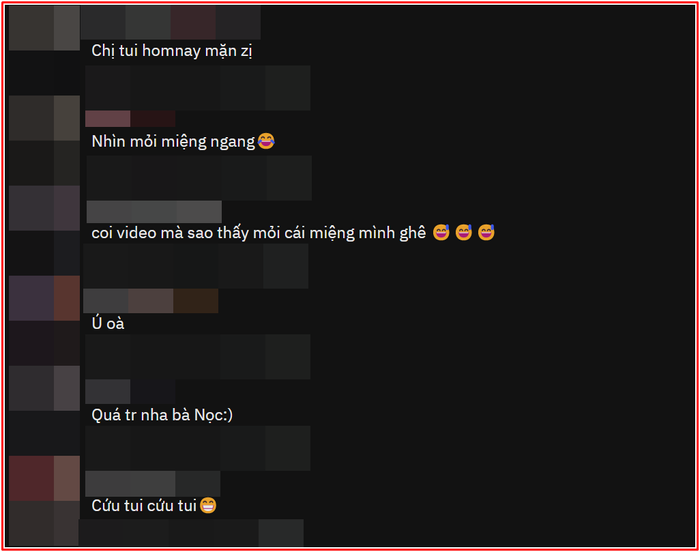Click the blurred username above "Cứu tui cứu tui"
The height and width of the screenshot is (552, 700).
click(x=153, y=484)
